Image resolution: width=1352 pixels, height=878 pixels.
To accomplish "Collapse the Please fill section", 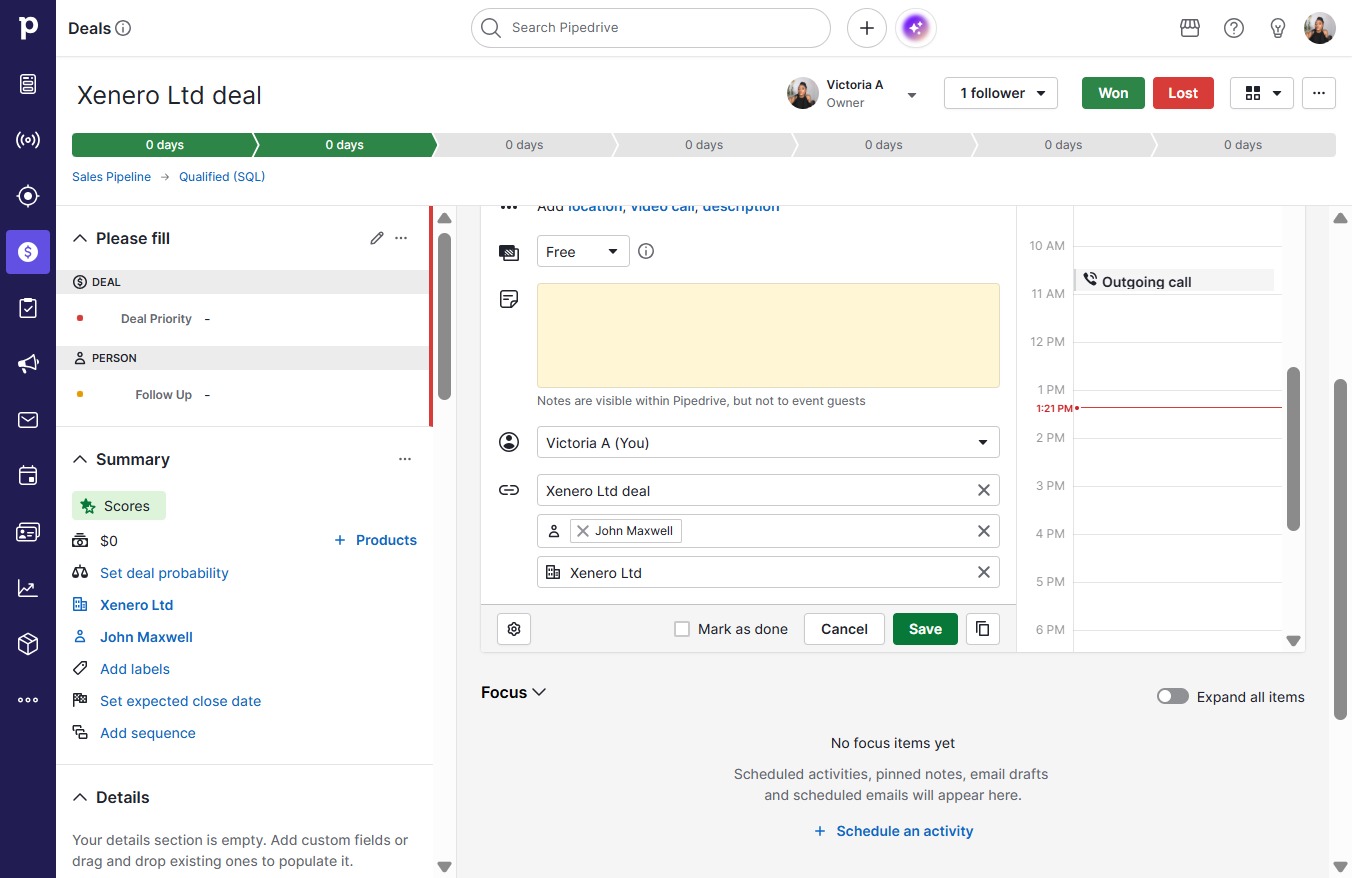I will 80,238.
